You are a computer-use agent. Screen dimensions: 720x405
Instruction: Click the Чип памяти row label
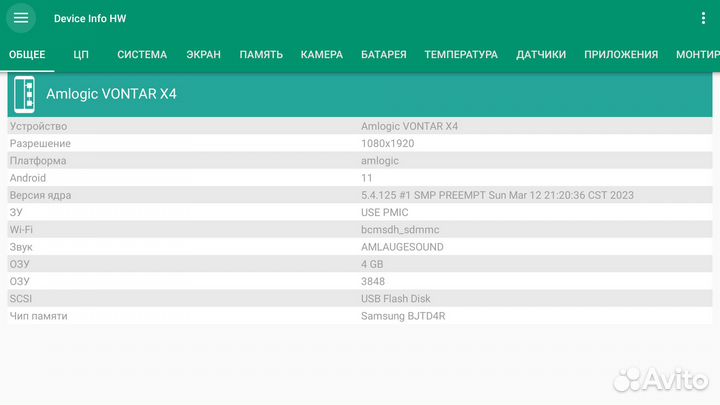pyautogui.click(x=39, y=316)
